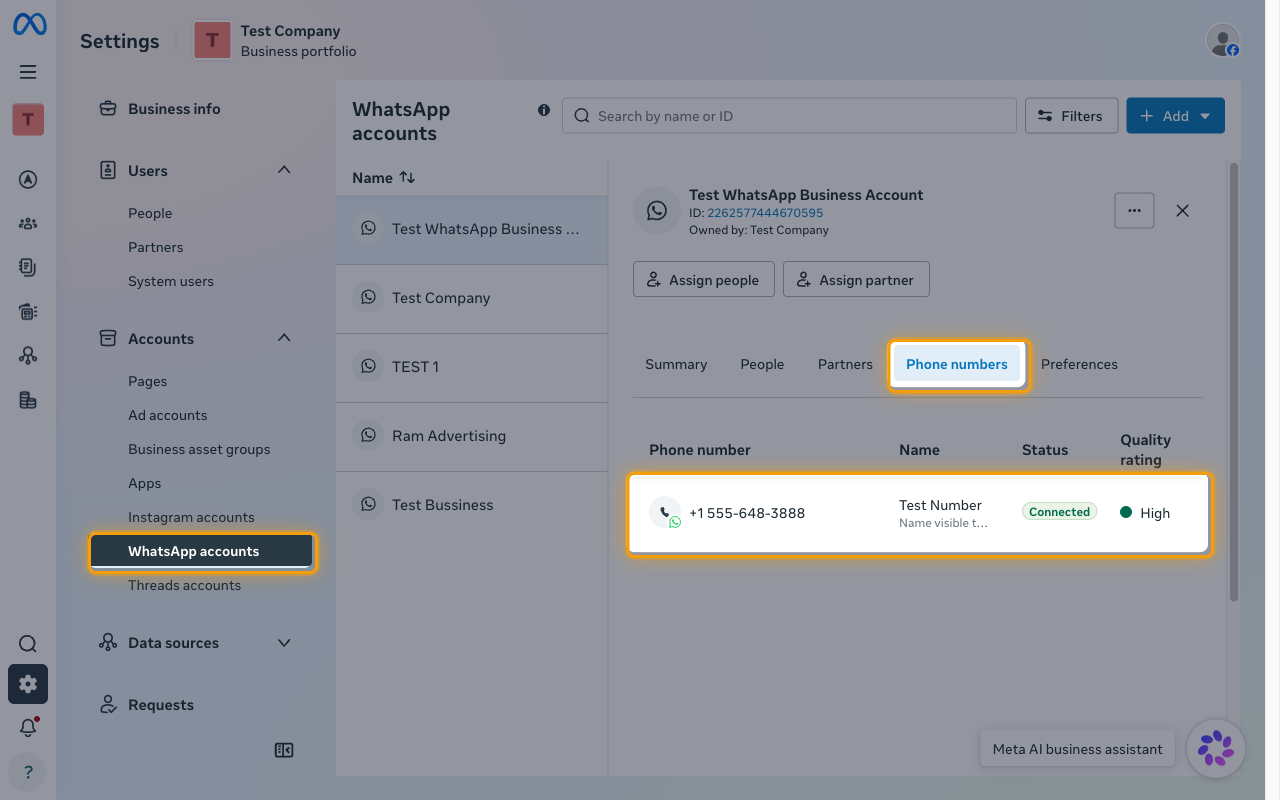Sort the list by Name column
This screenshot has width=1280, height=800.
click(383, 177)
